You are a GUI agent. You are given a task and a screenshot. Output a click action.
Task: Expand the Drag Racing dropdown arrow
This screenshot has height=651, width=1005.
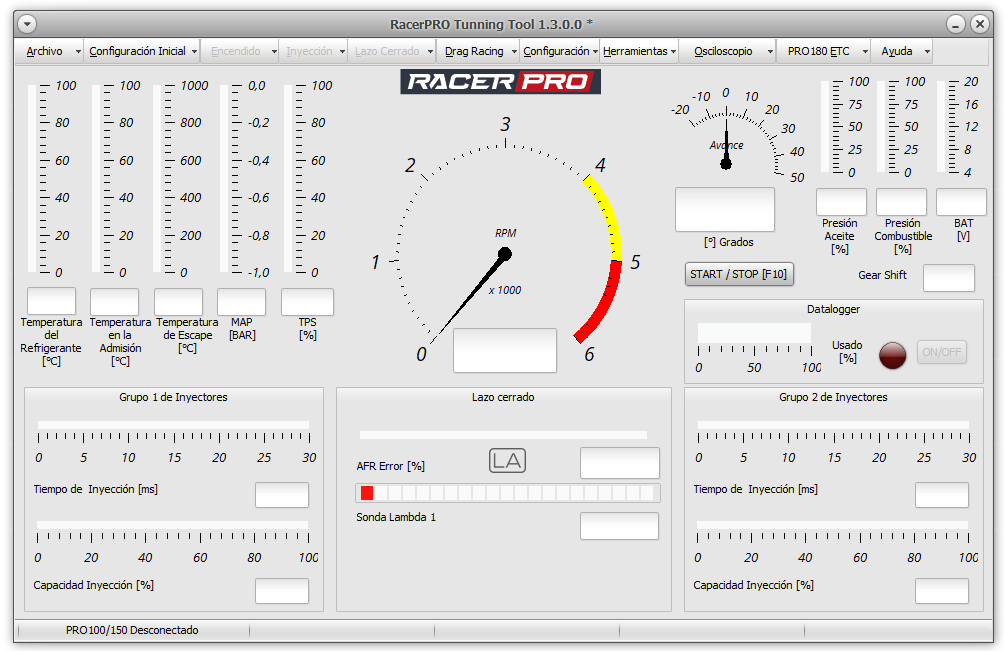coord(514,51)
